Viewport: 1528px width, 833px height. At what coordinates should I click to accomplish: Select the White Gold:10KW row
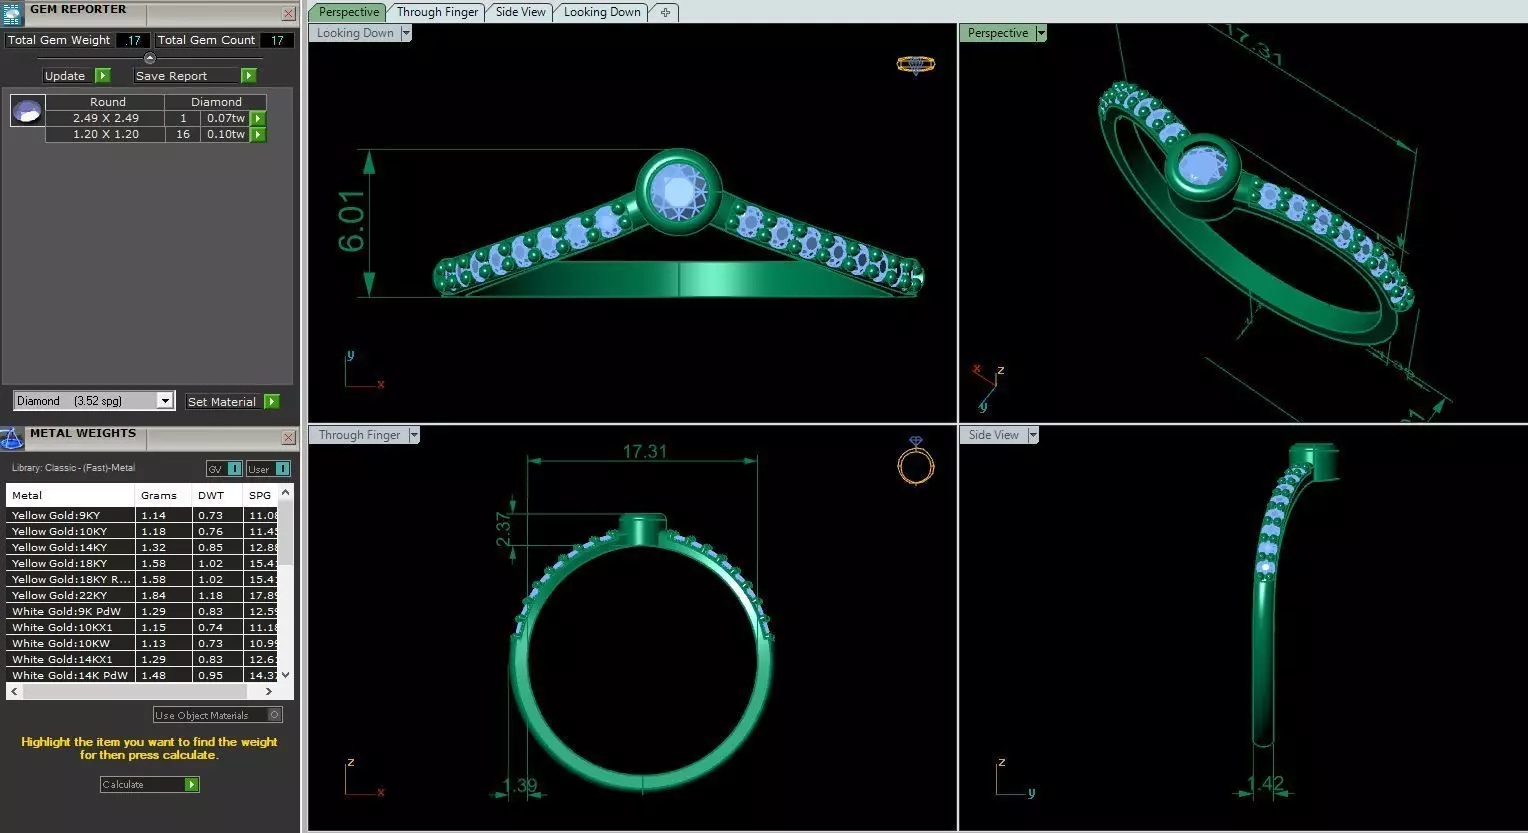click(142, 643)
